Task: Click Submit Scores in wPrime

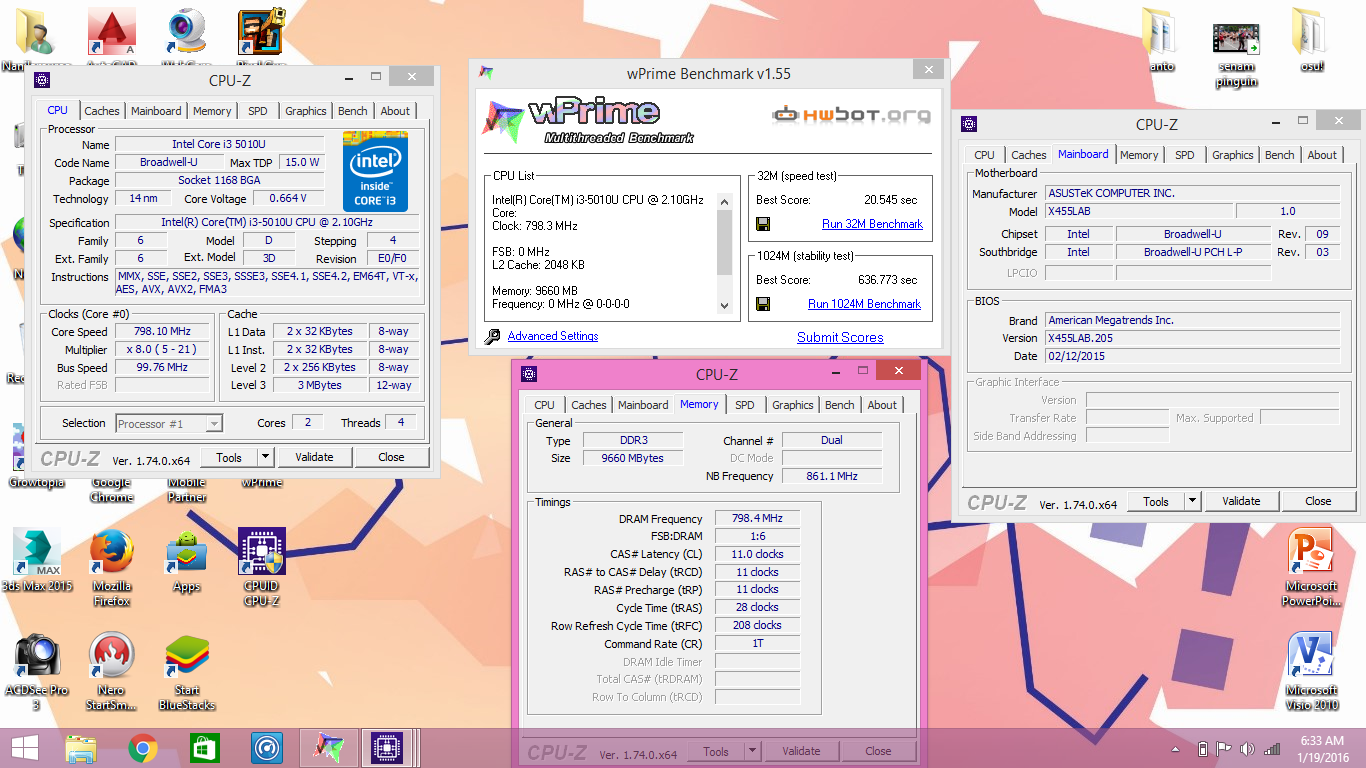Action: (840, 337)
